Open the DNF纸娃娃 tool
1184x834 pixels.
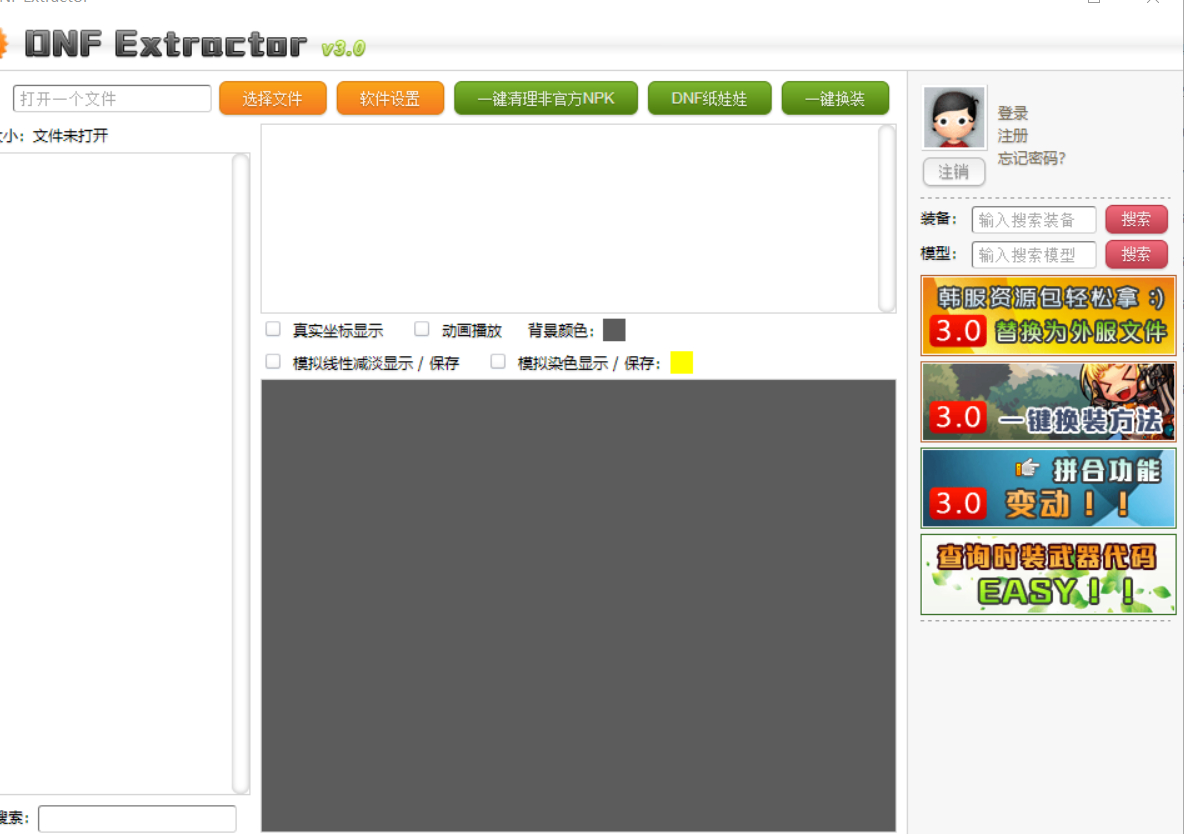click(x=709, y=98)
